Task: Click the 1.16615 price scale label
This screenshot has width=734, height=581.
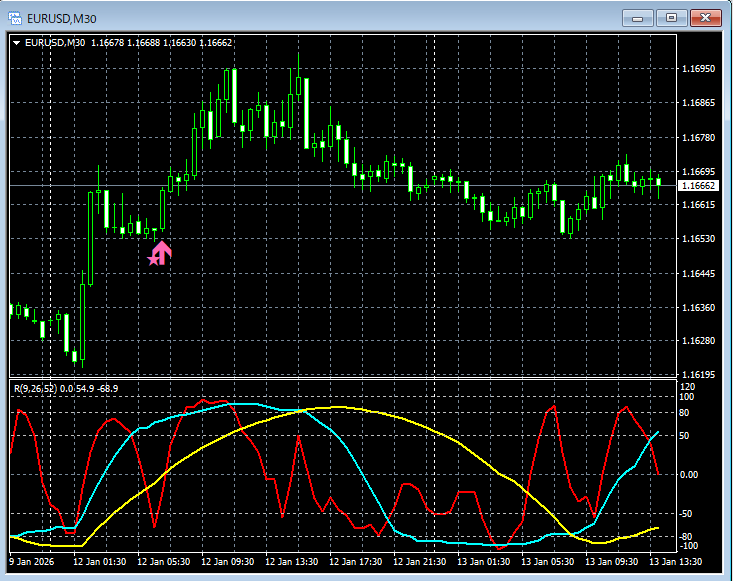Action: 698,205
